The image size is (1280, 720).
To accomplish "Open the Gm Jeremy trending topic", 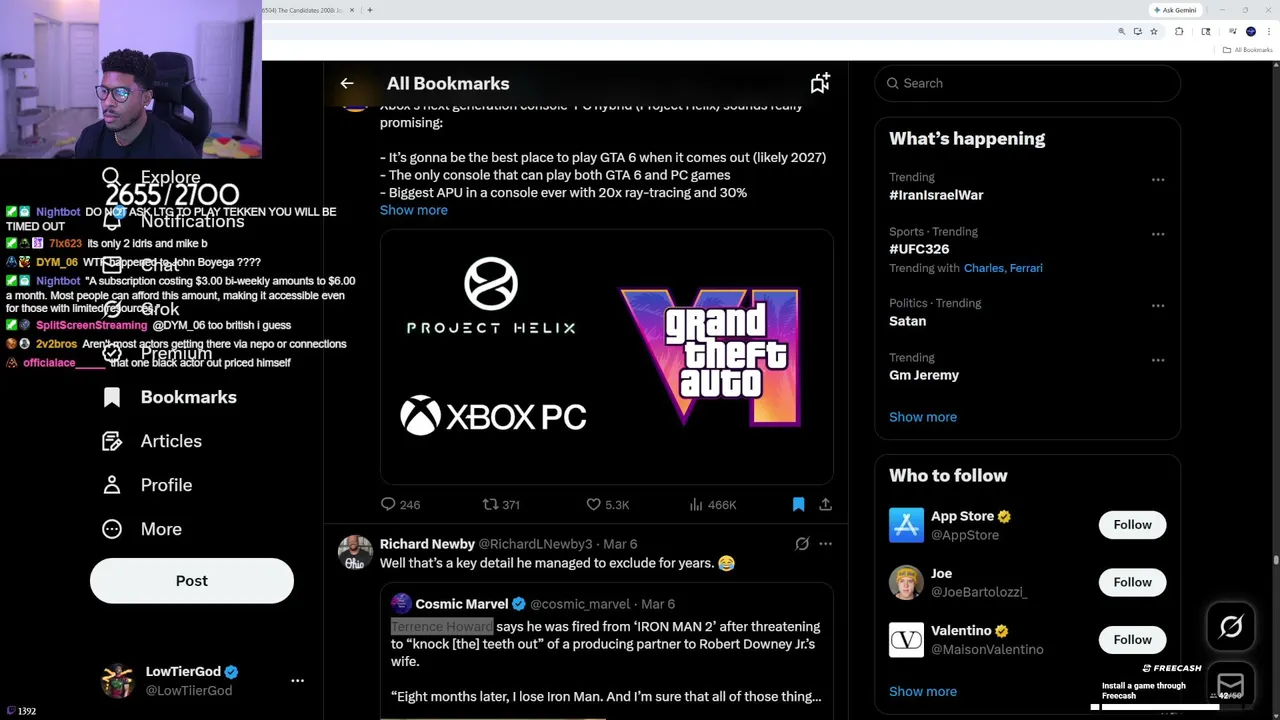I will click(924, 375).
